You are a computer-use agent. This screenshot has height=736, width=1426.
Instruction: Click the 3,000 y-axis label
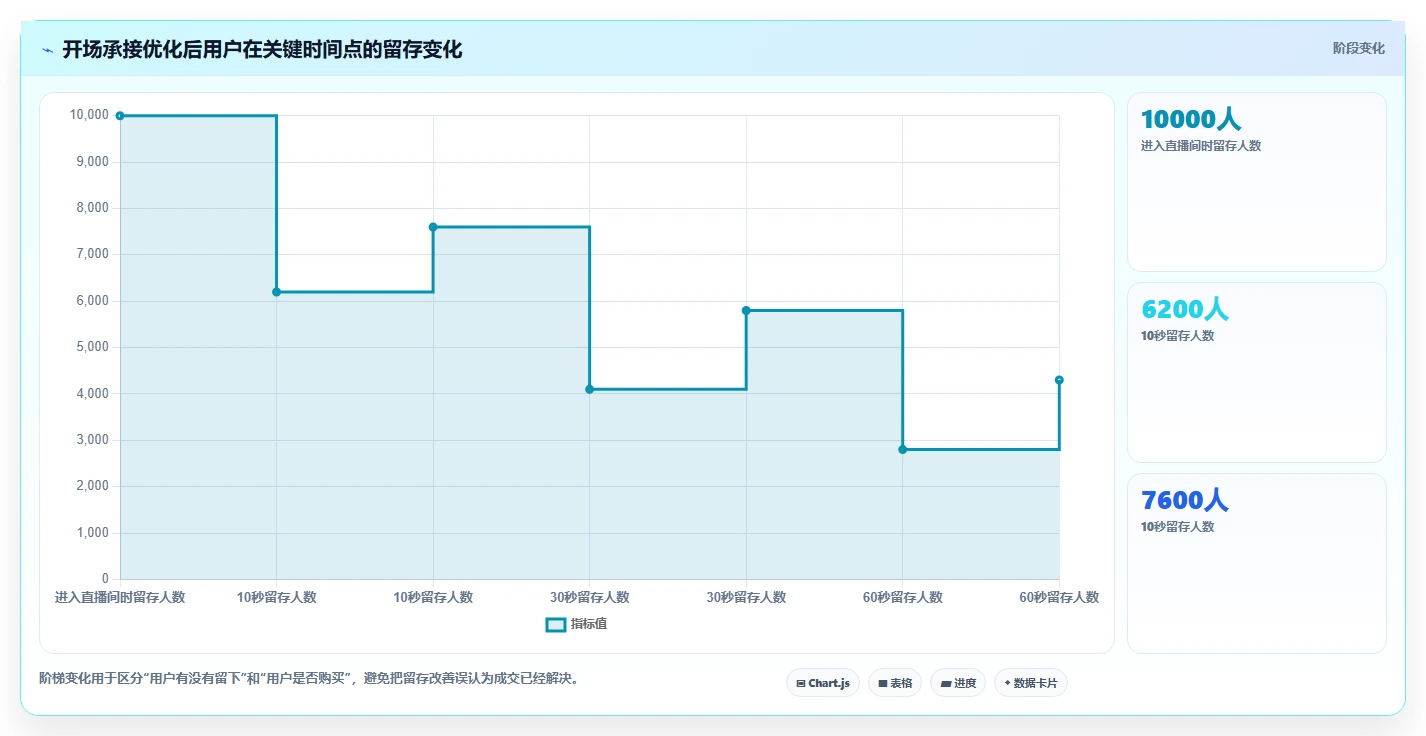92,440
